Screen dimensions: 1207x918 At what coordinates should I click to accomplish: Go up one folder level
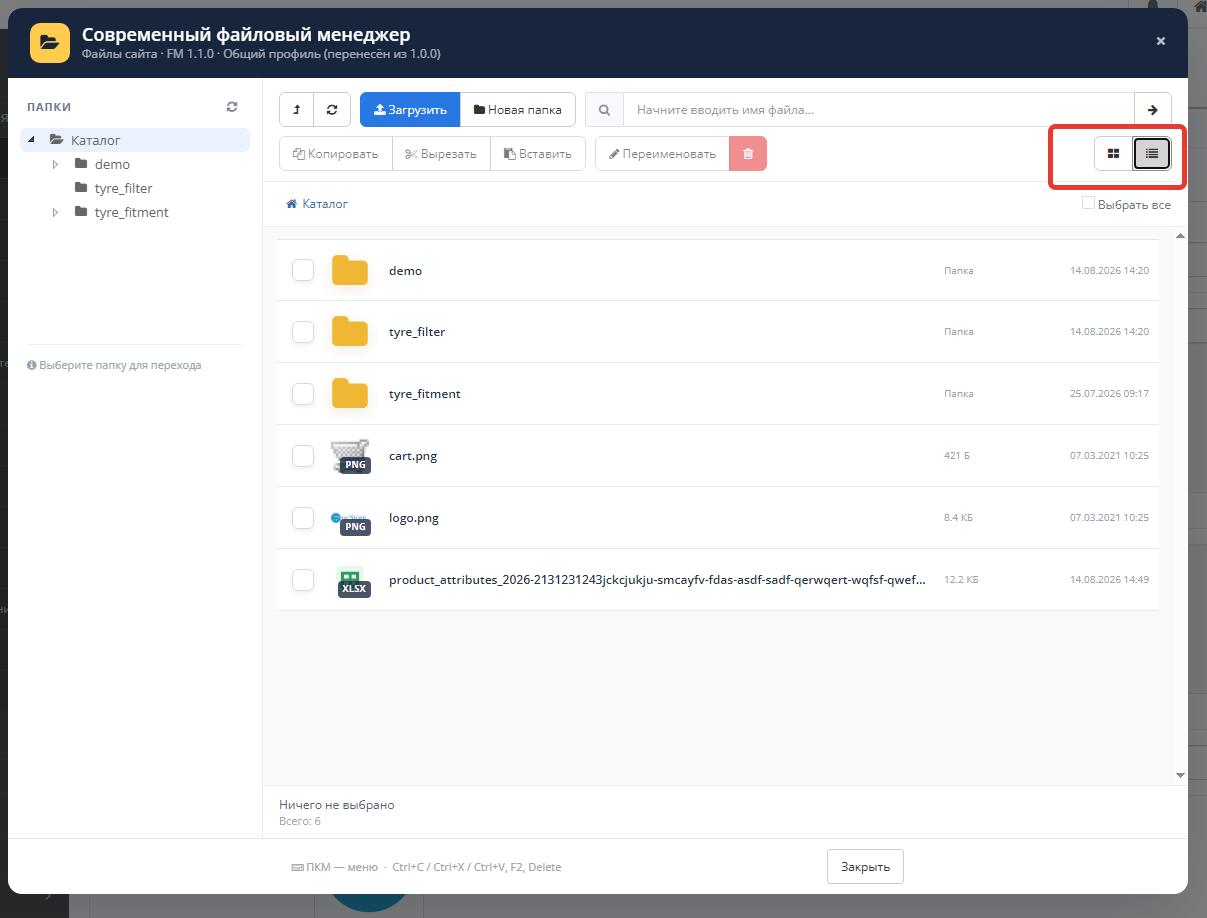[297, 110]
